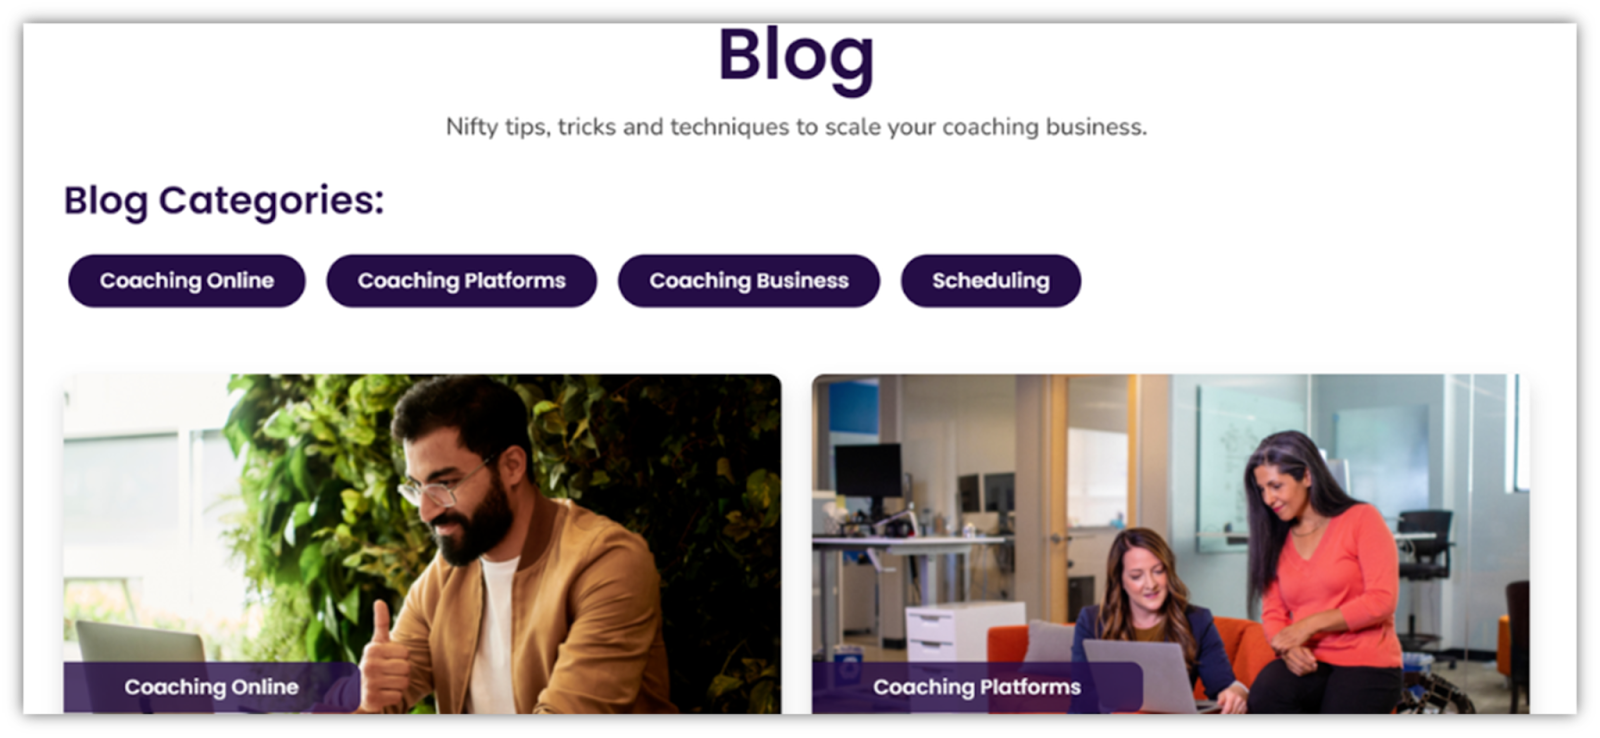Click the Coaching Platforms tag on right card
The width and height of the screenshot is (1600, 738).
tap(977, 687)
